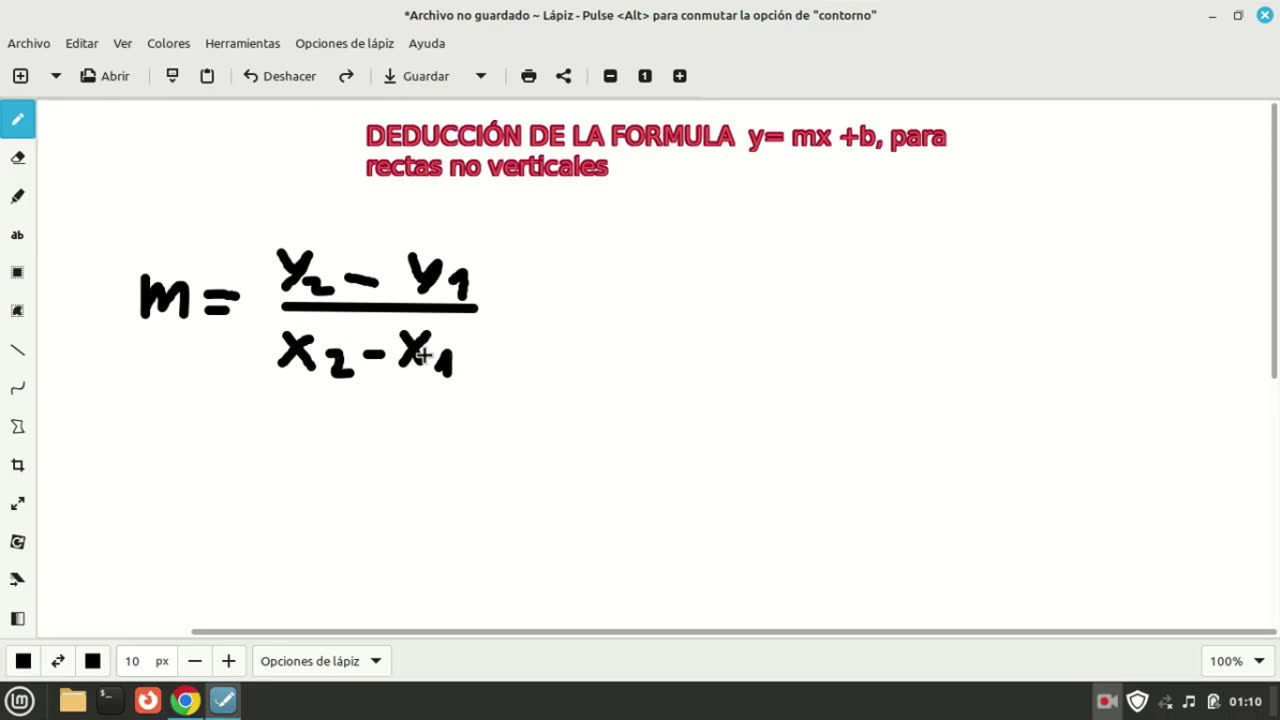1280x720 pixels.
Task: Decrease pencil size with minus button
Action: tap(195, 661)
